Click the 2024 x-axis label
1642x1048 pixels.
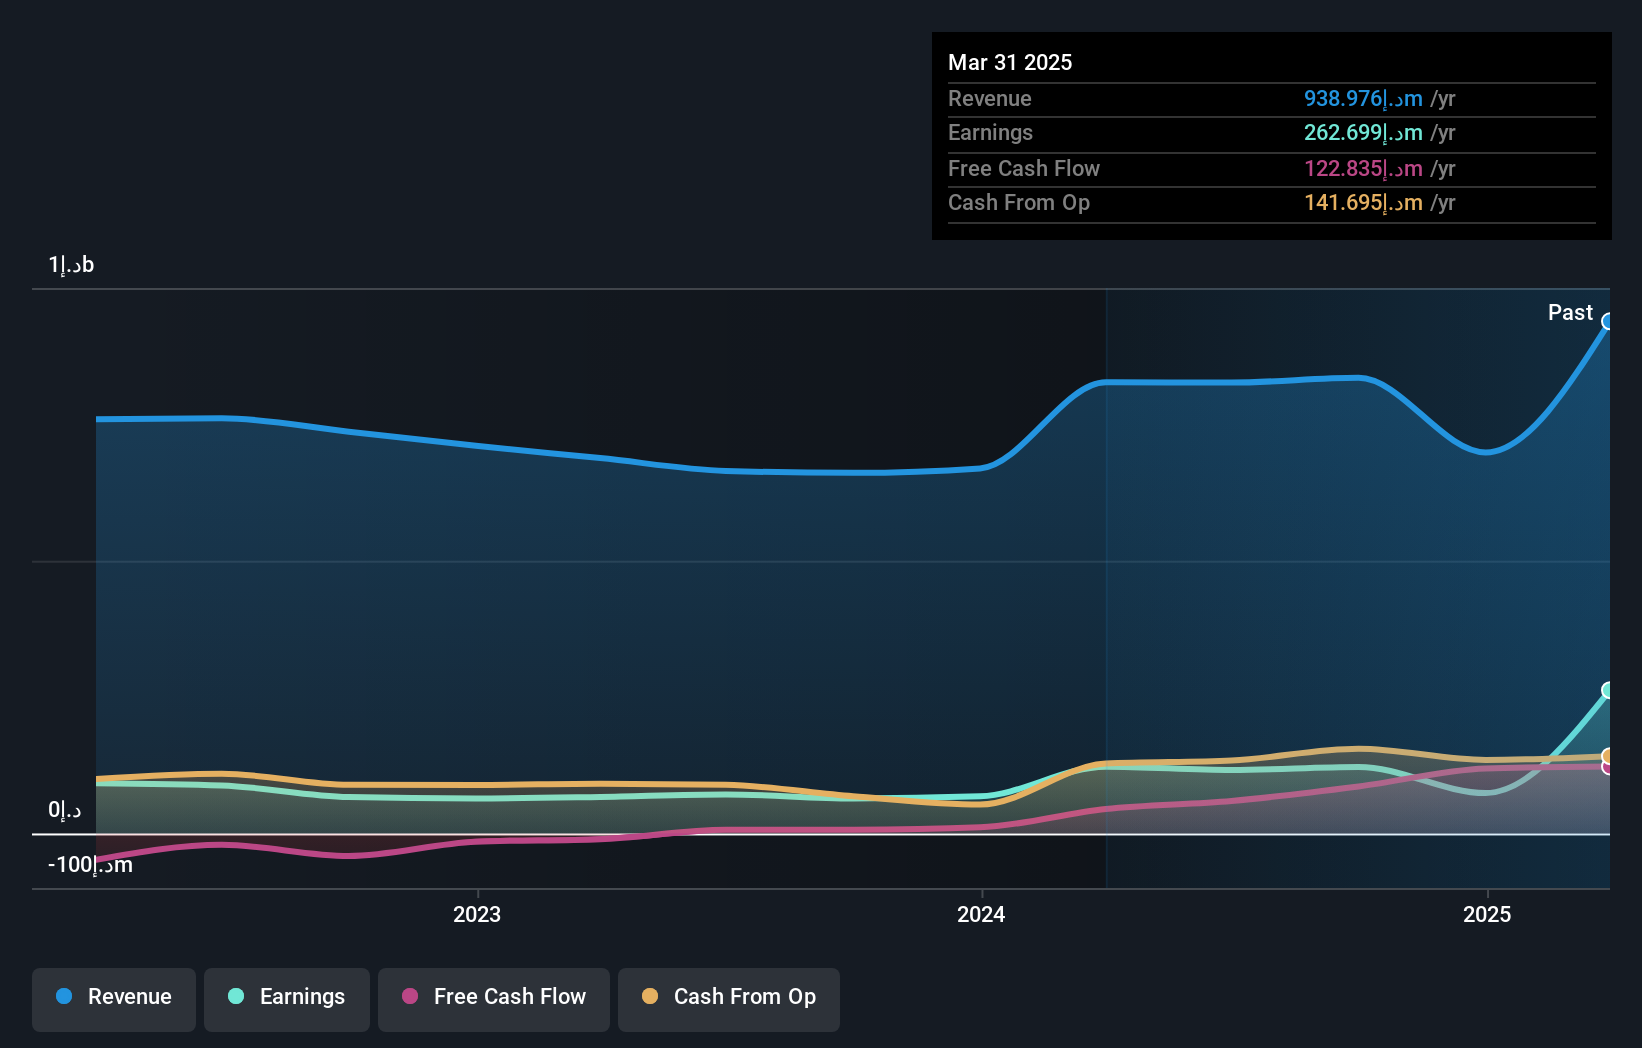pos(981,914)
